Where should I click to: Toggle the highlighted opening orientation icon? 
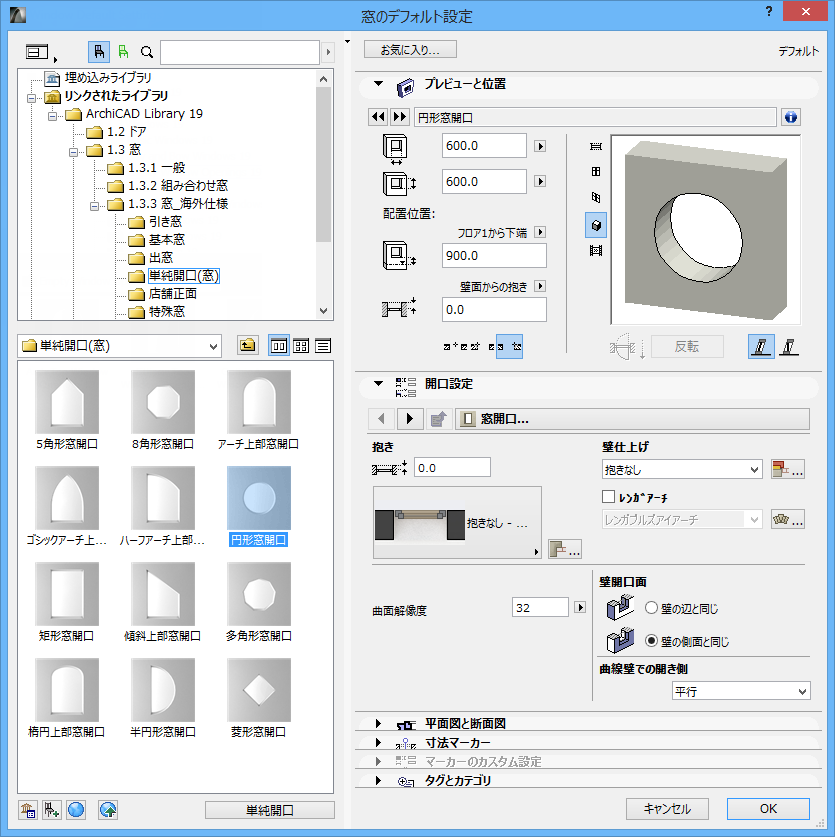tap(761, 347)
